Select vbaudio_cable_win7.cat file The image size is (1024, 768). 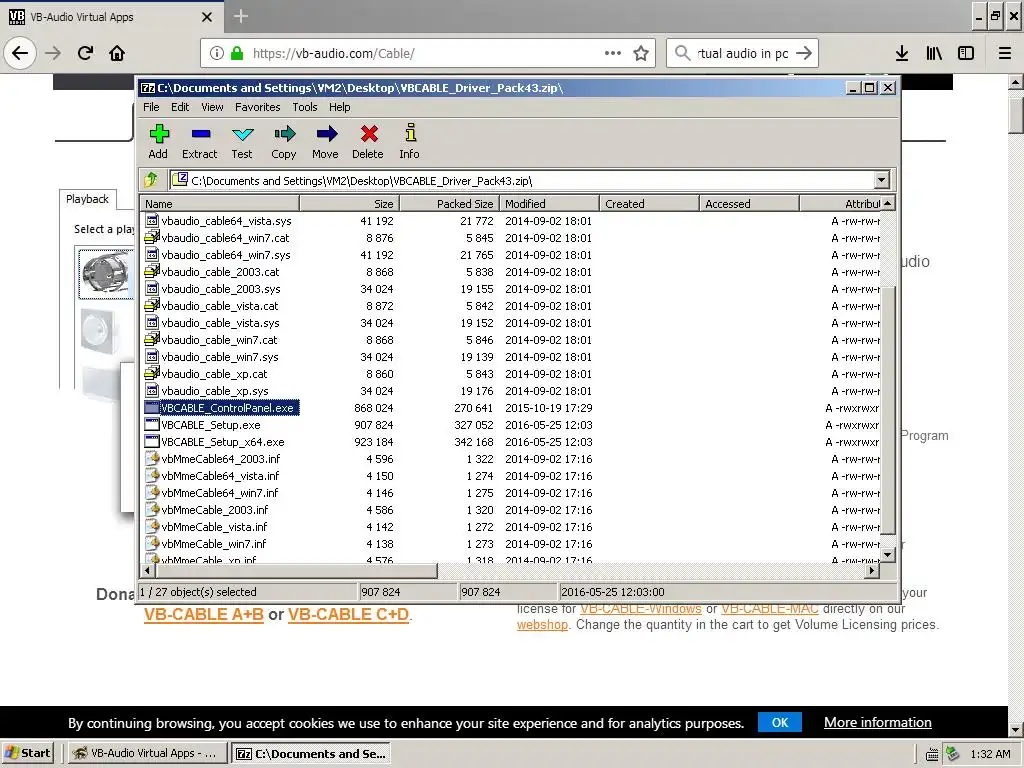pyautogui.click(x=219, y=340)
